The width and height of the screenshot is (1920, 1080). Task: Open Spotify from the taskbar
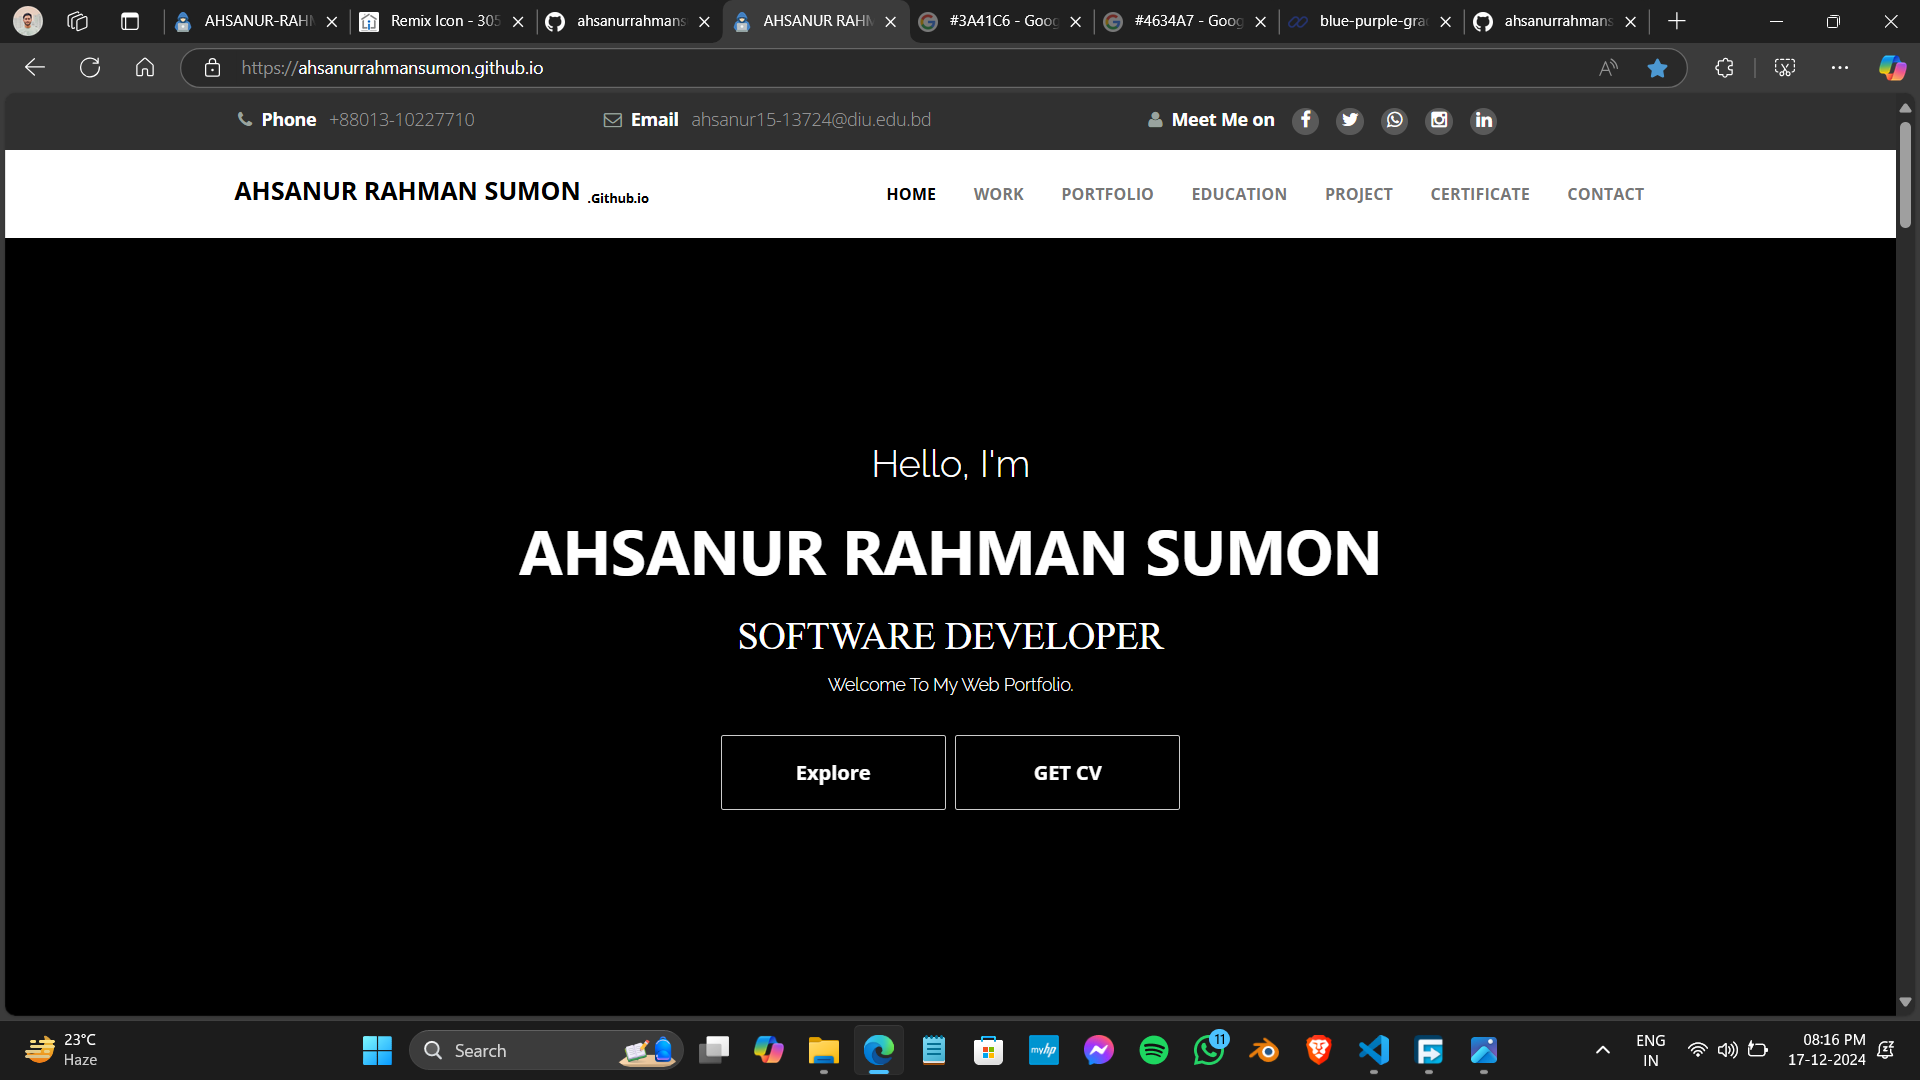click(x=1154, y=1050)
